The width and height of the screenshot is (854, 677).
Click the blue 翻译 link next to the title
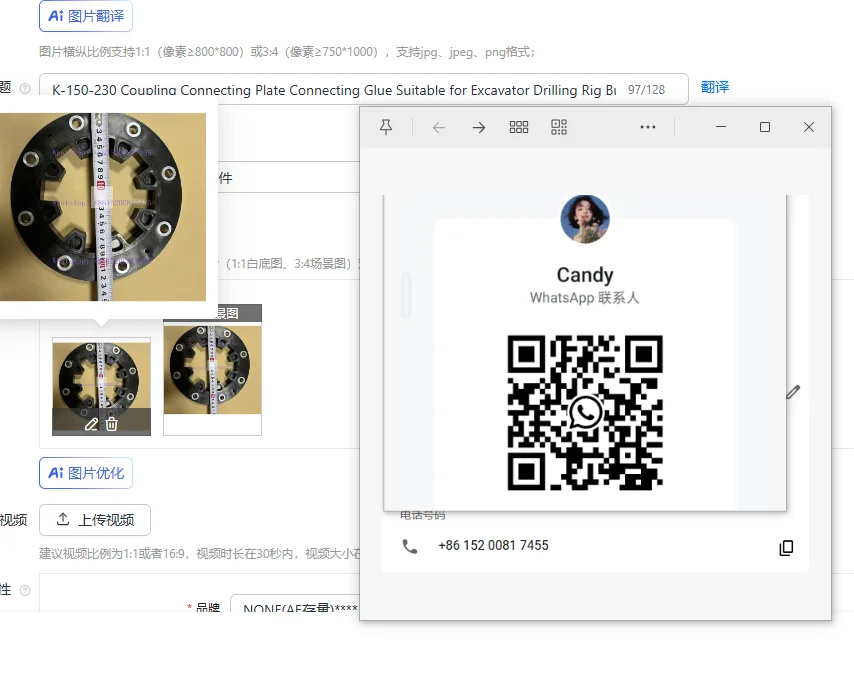coord(715,87)
